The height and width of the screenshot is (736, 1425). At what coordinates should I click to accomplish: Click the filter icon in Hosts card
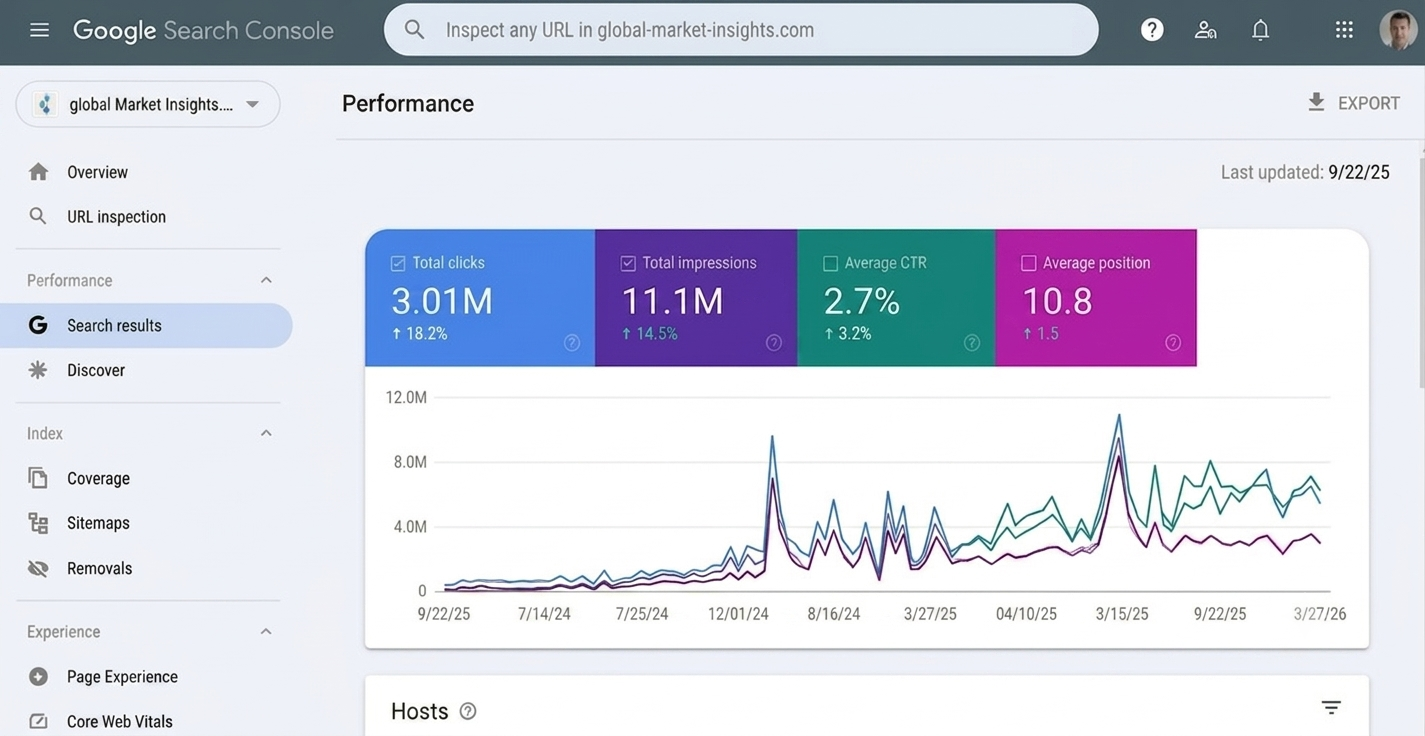[1331, 708]
